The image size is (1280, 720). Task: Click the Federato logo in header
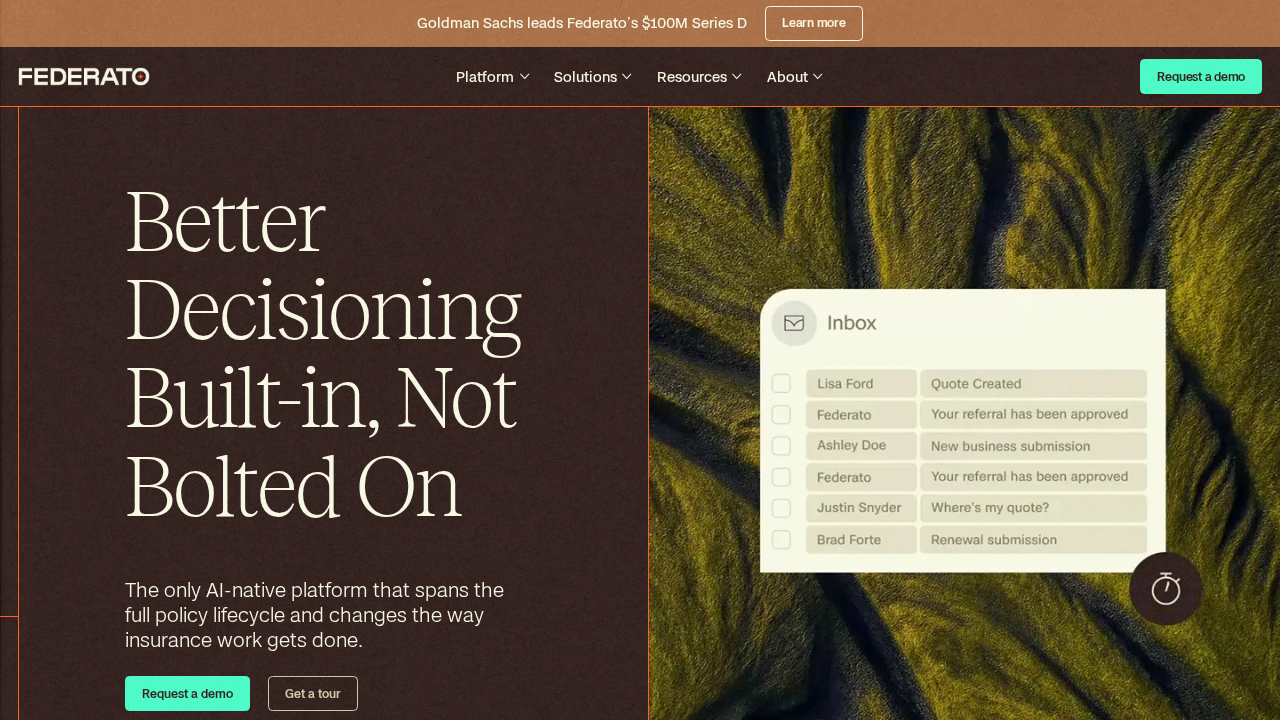click(x=84, y=77)
